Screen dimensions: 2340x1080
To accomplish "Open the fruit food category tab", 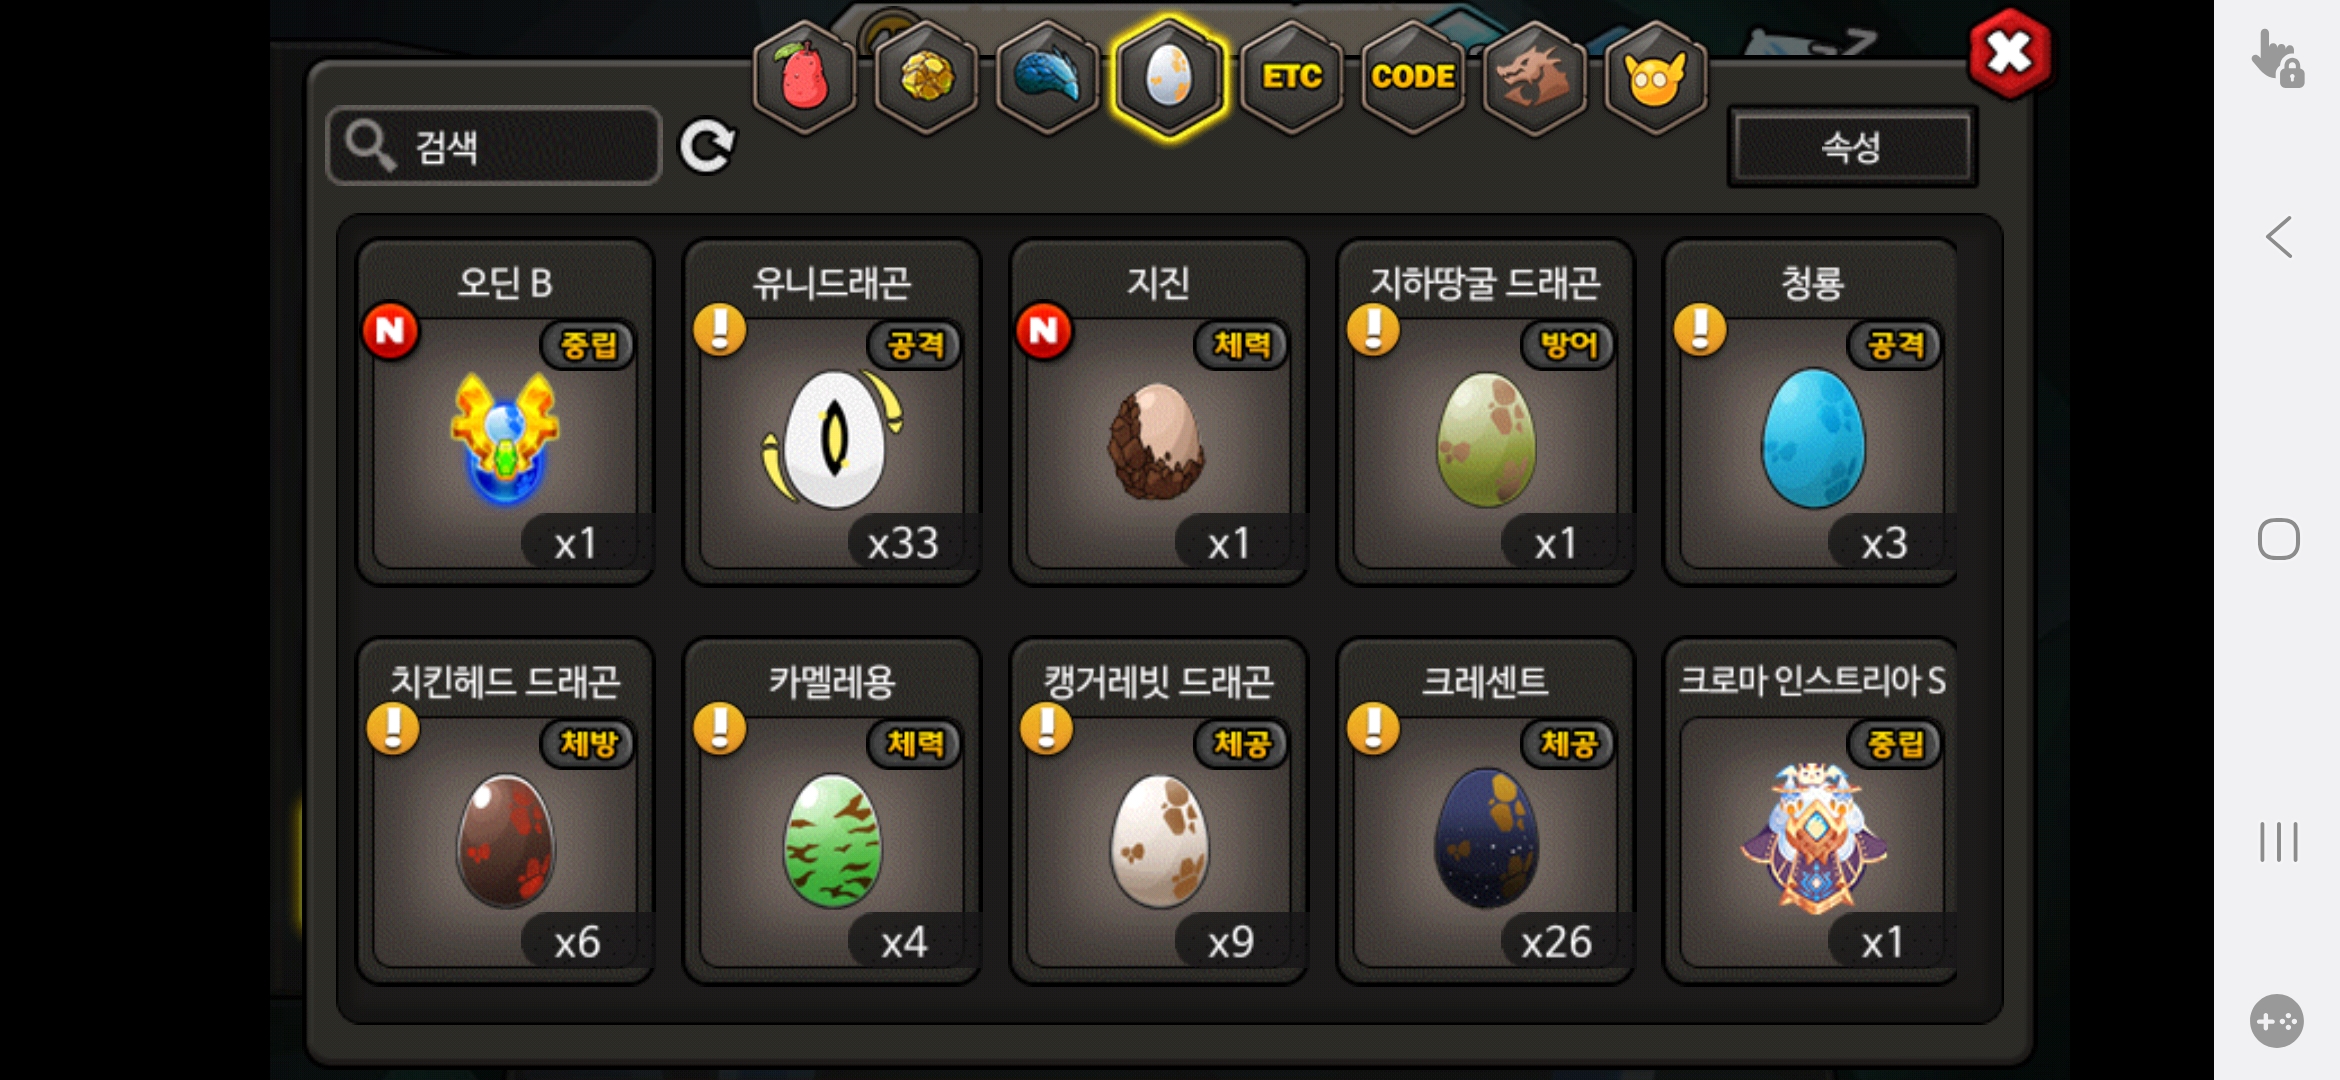I will click(x=805, y=77).
